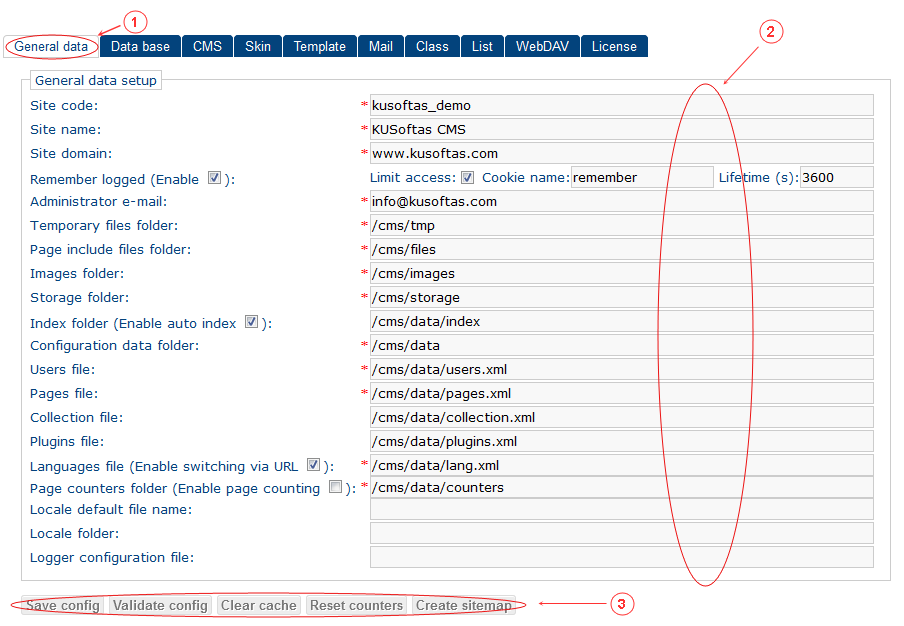
Task: Click the 'General data setup' legend text
Action: [96, 81]
